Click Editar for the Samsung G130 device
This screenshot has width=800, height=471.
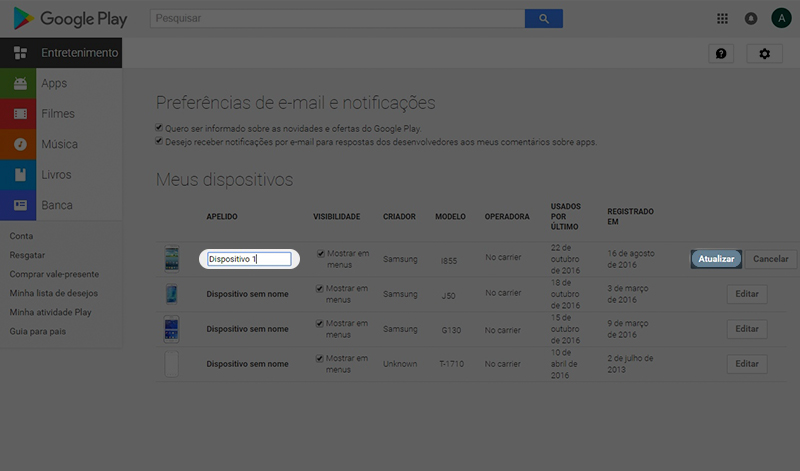747,329
